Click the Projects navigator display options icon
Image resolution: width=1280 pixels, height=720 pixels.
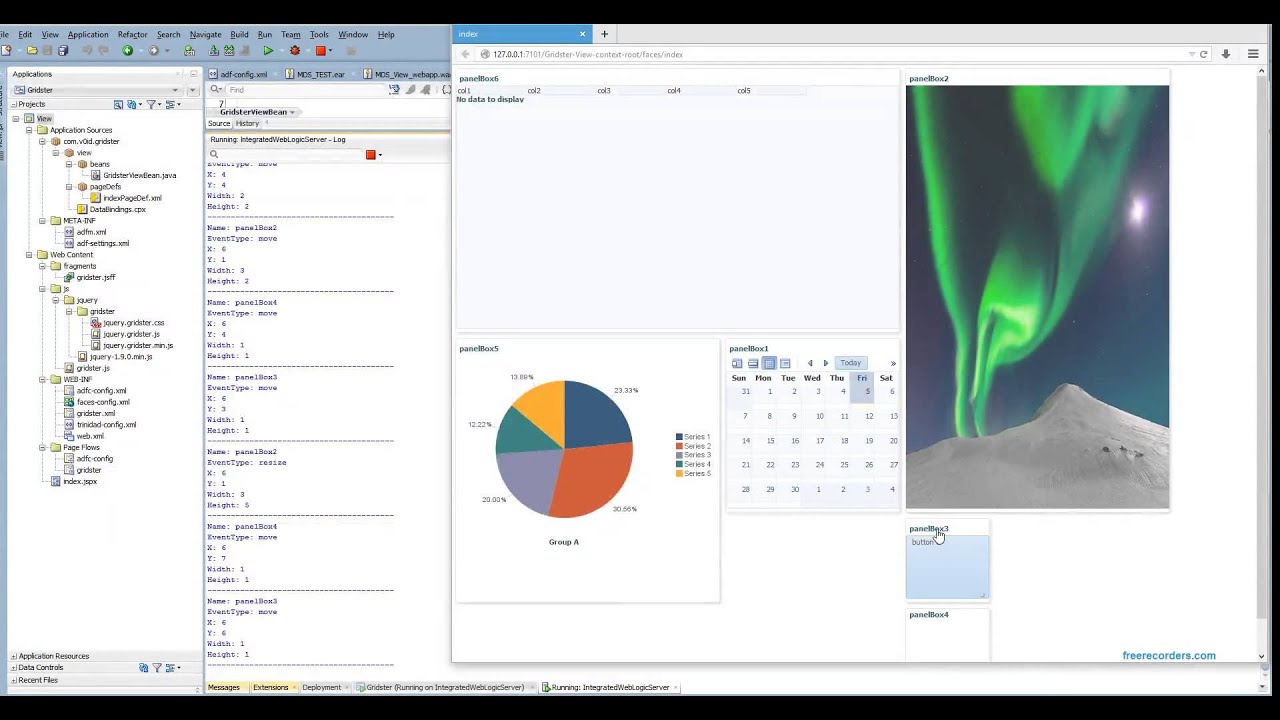tap(170, 104)
